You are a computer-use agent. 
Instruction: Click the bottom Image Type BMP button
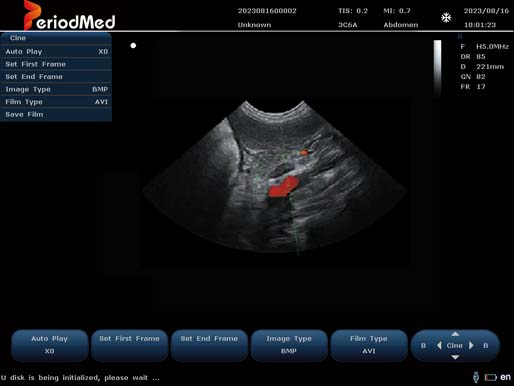[x=289, y=345]
